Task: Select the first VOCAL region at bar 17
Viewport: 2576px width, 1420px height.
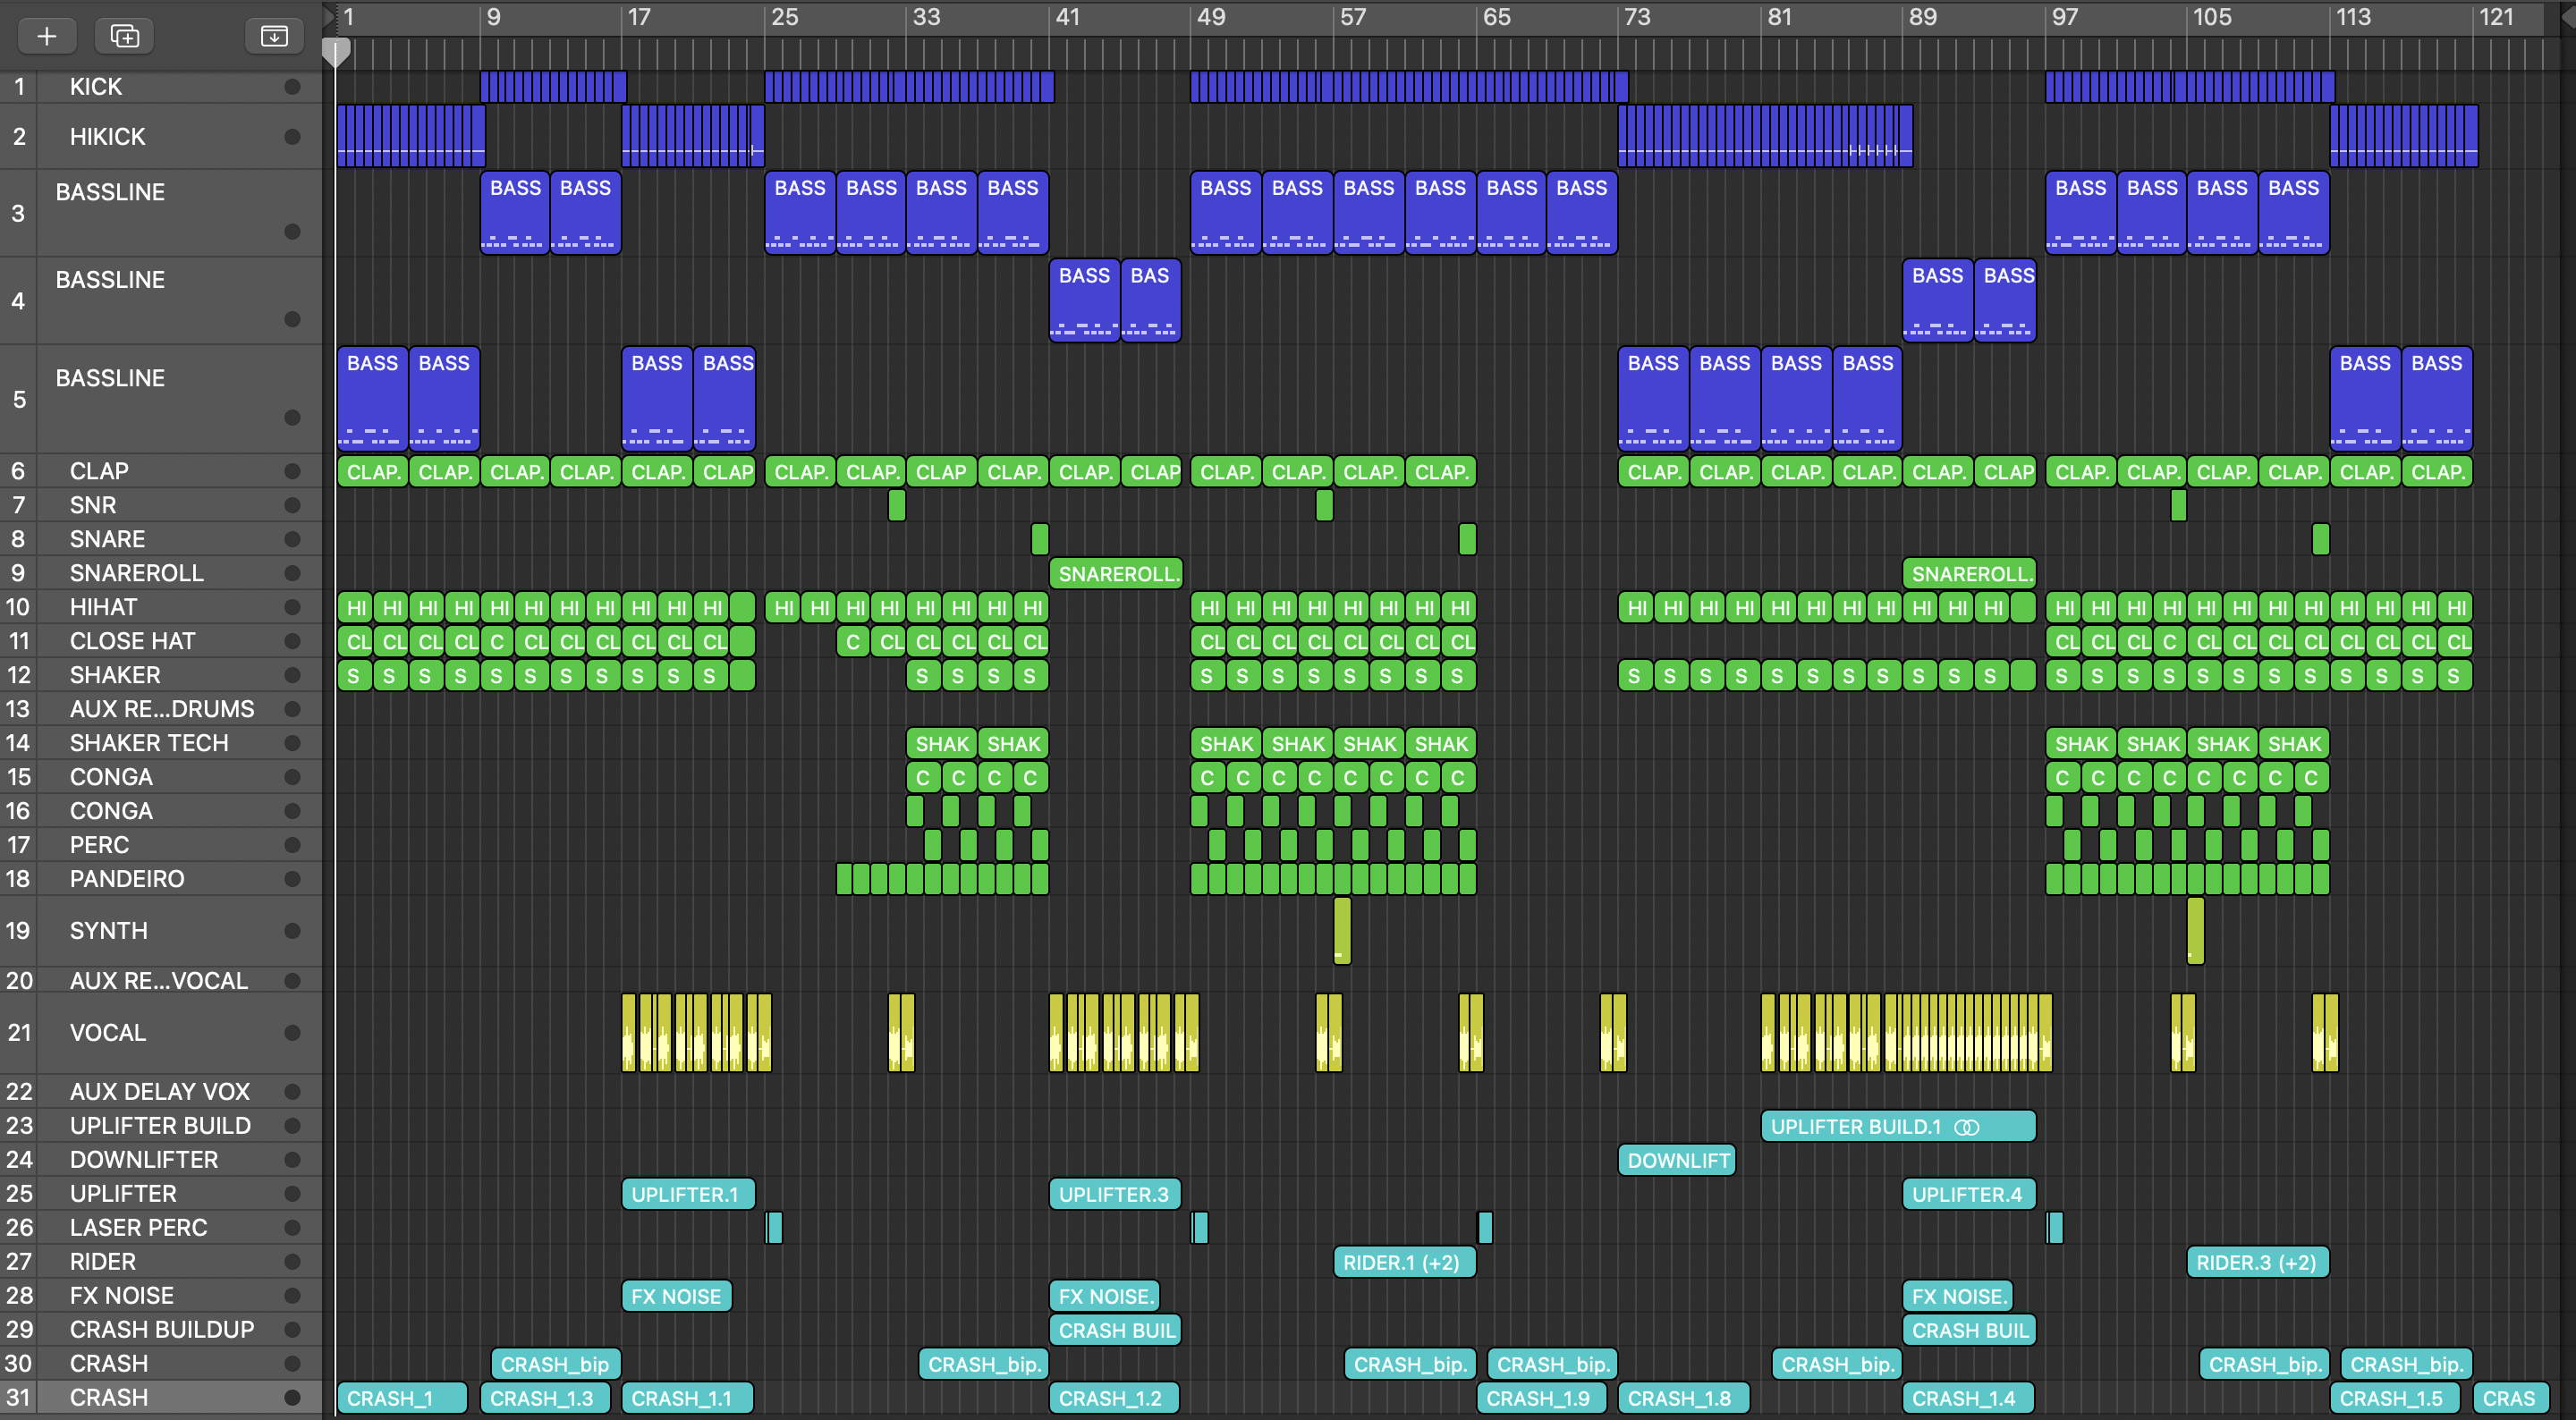Action: 697,1032
